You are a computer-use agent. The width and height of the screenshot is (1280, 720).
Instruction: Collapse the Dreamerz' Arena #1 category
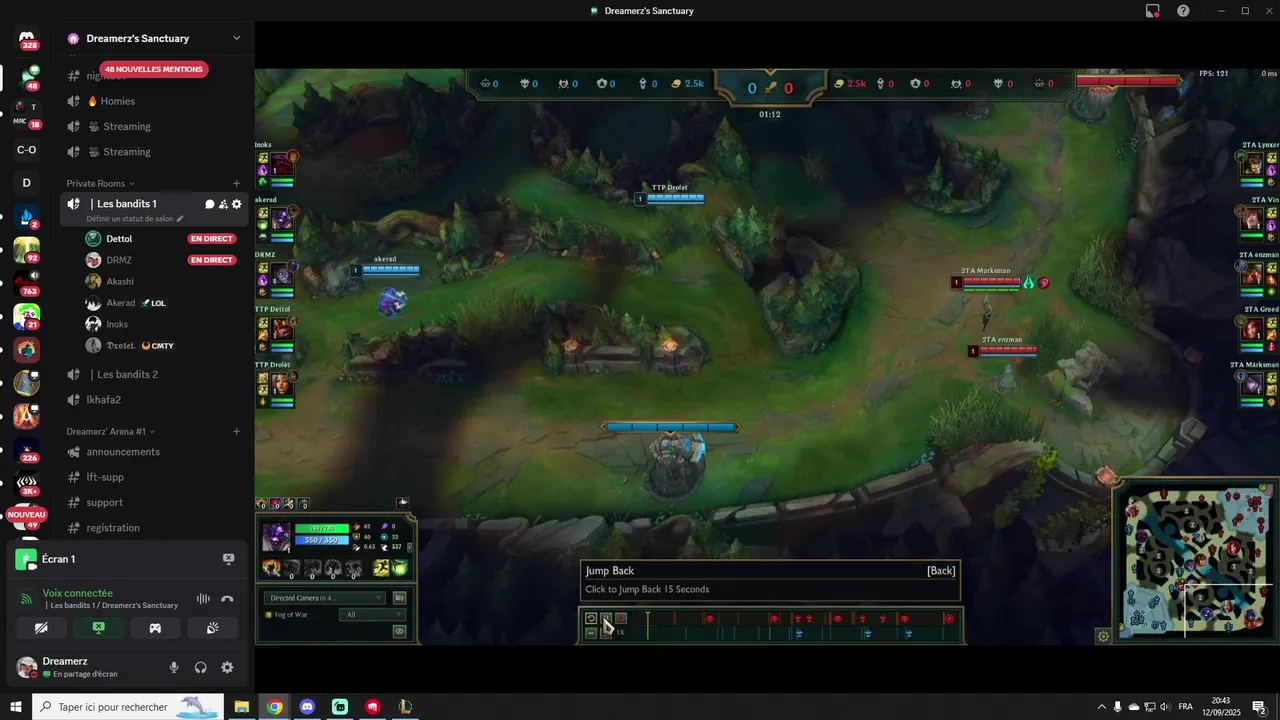110,431
